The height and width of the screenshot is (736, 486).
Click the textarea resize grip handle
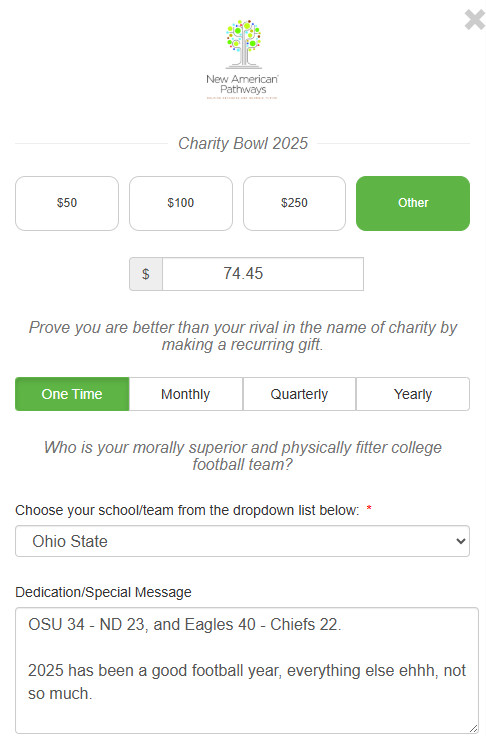tap(473, 728)
